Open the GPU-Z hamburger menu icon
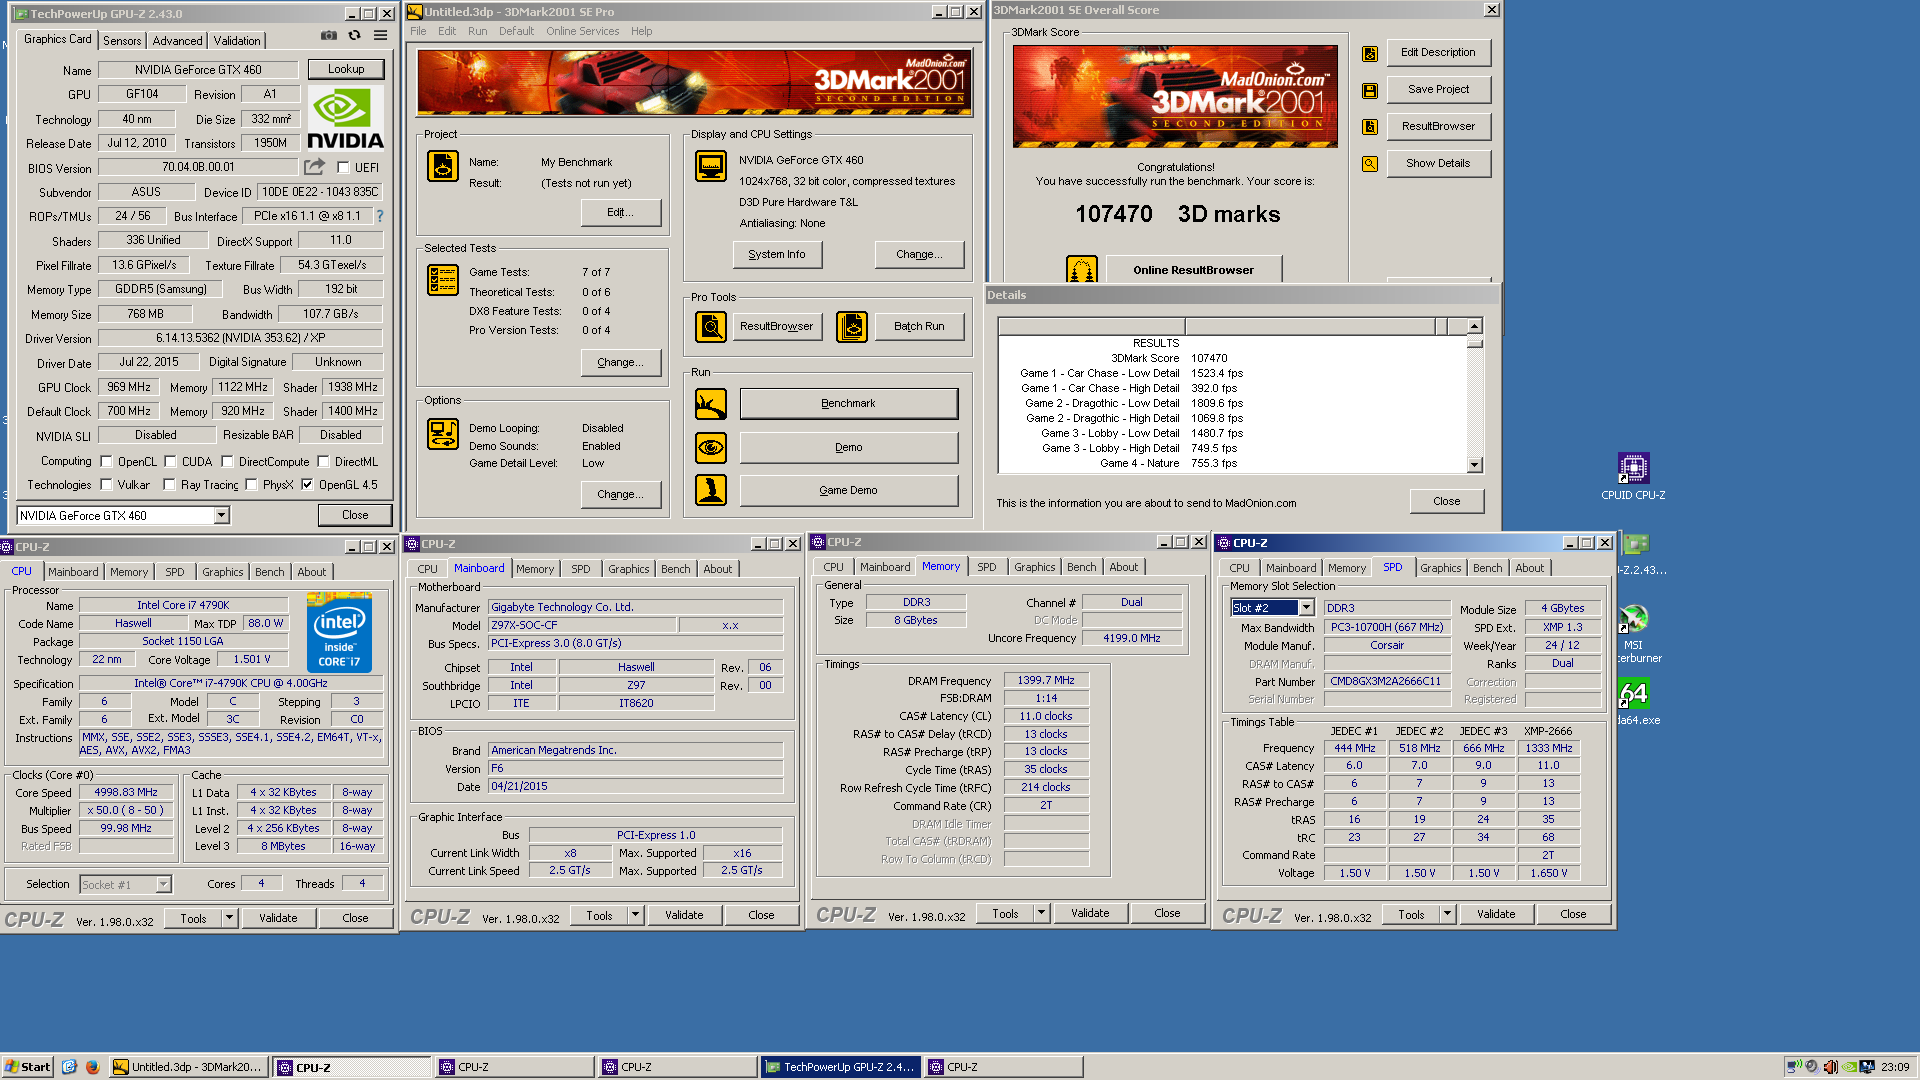1920x1080 pixels. pos(380,36)
